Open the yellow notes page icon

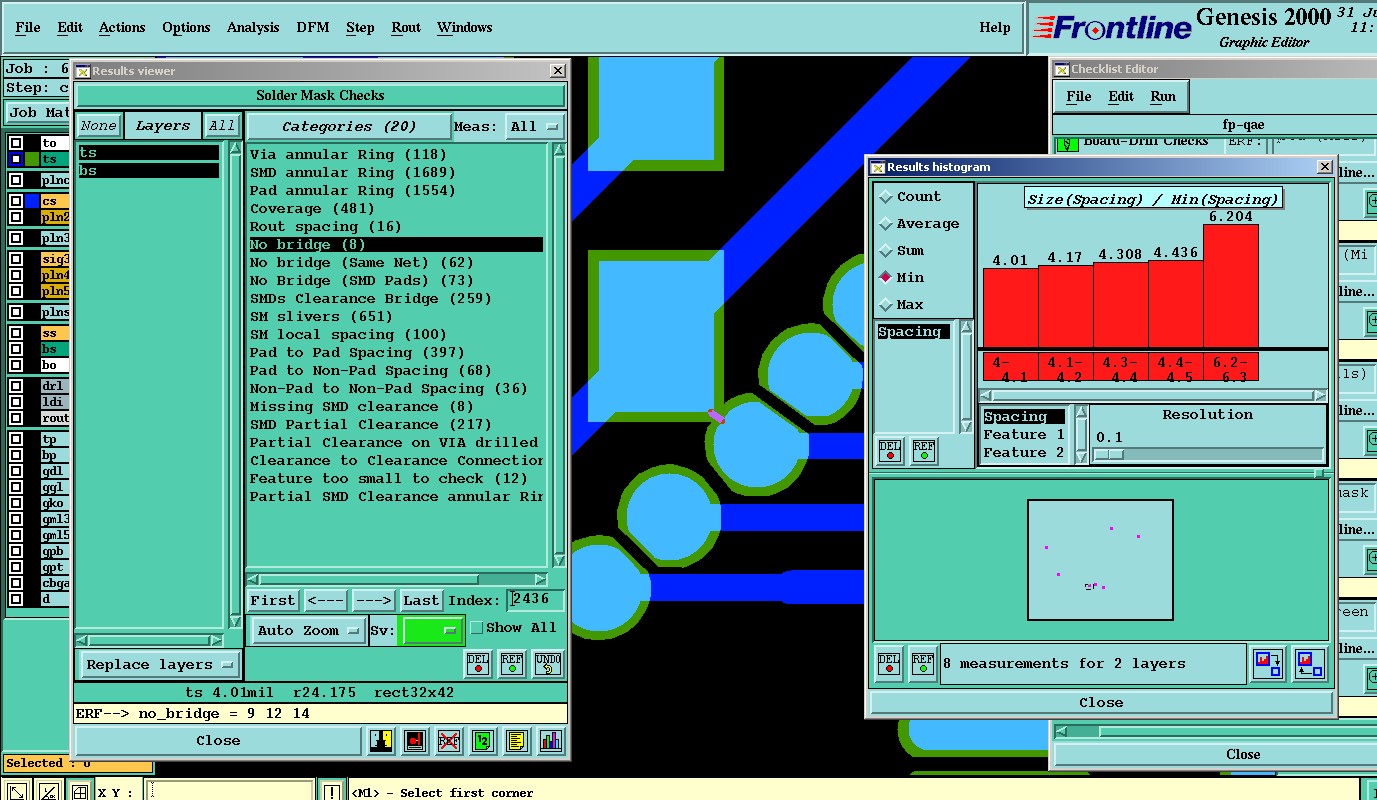tap(516, 741)
